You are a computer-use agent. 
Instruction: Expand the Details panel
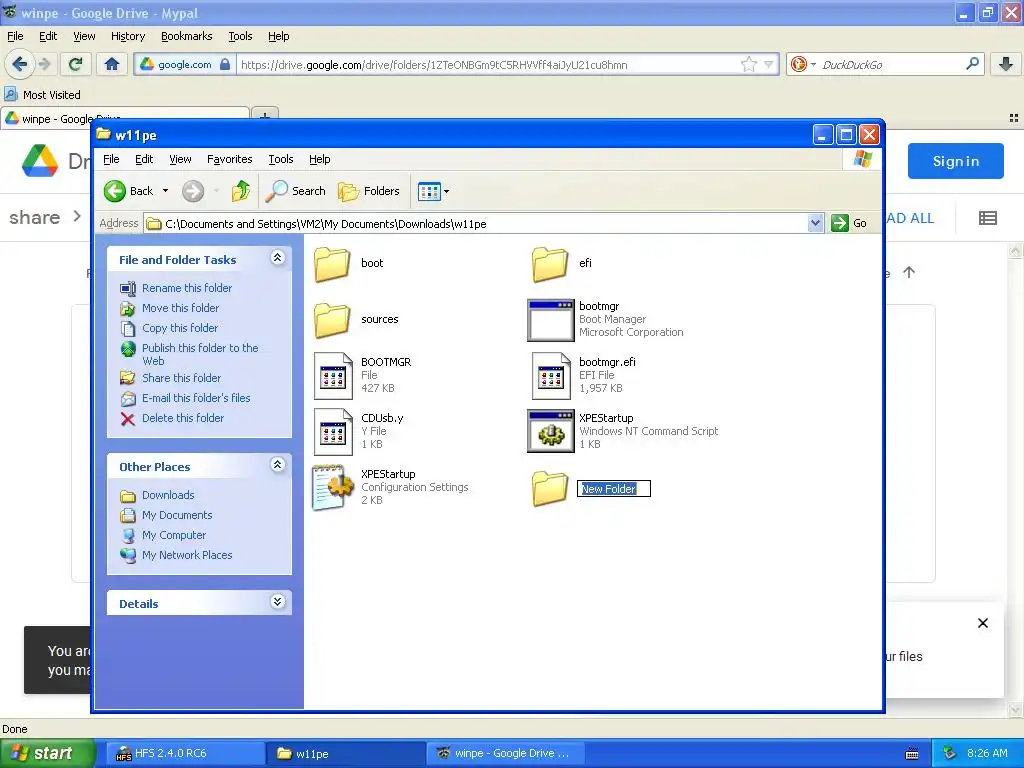point(278,601)
